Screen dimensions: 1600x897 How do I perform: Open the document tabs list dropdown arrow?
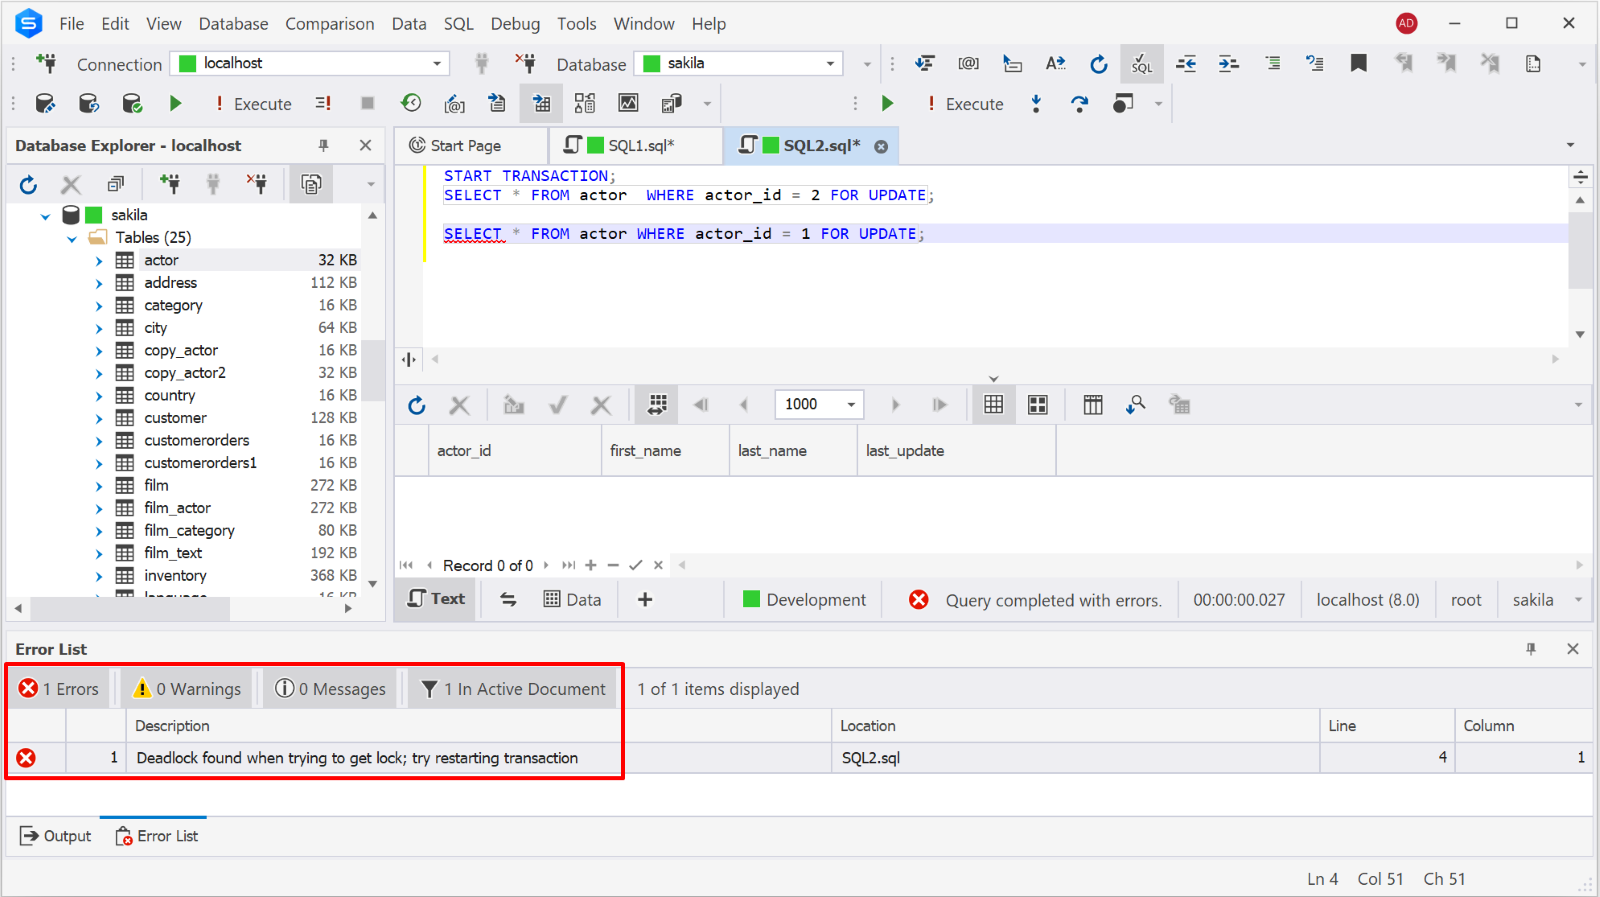click(x=1570, y=146)
